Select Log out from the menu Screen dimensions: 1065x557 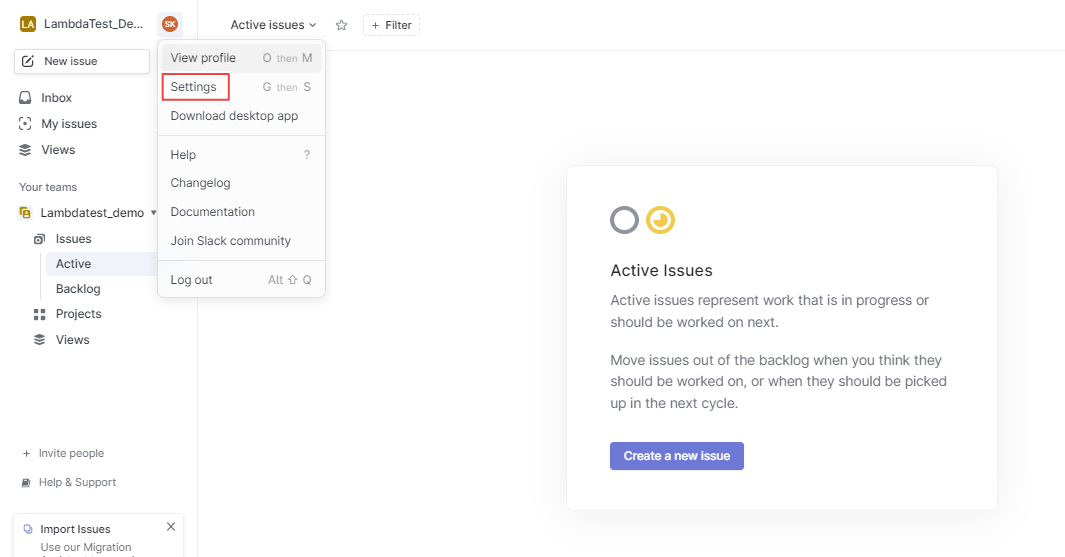coord(191,280)
